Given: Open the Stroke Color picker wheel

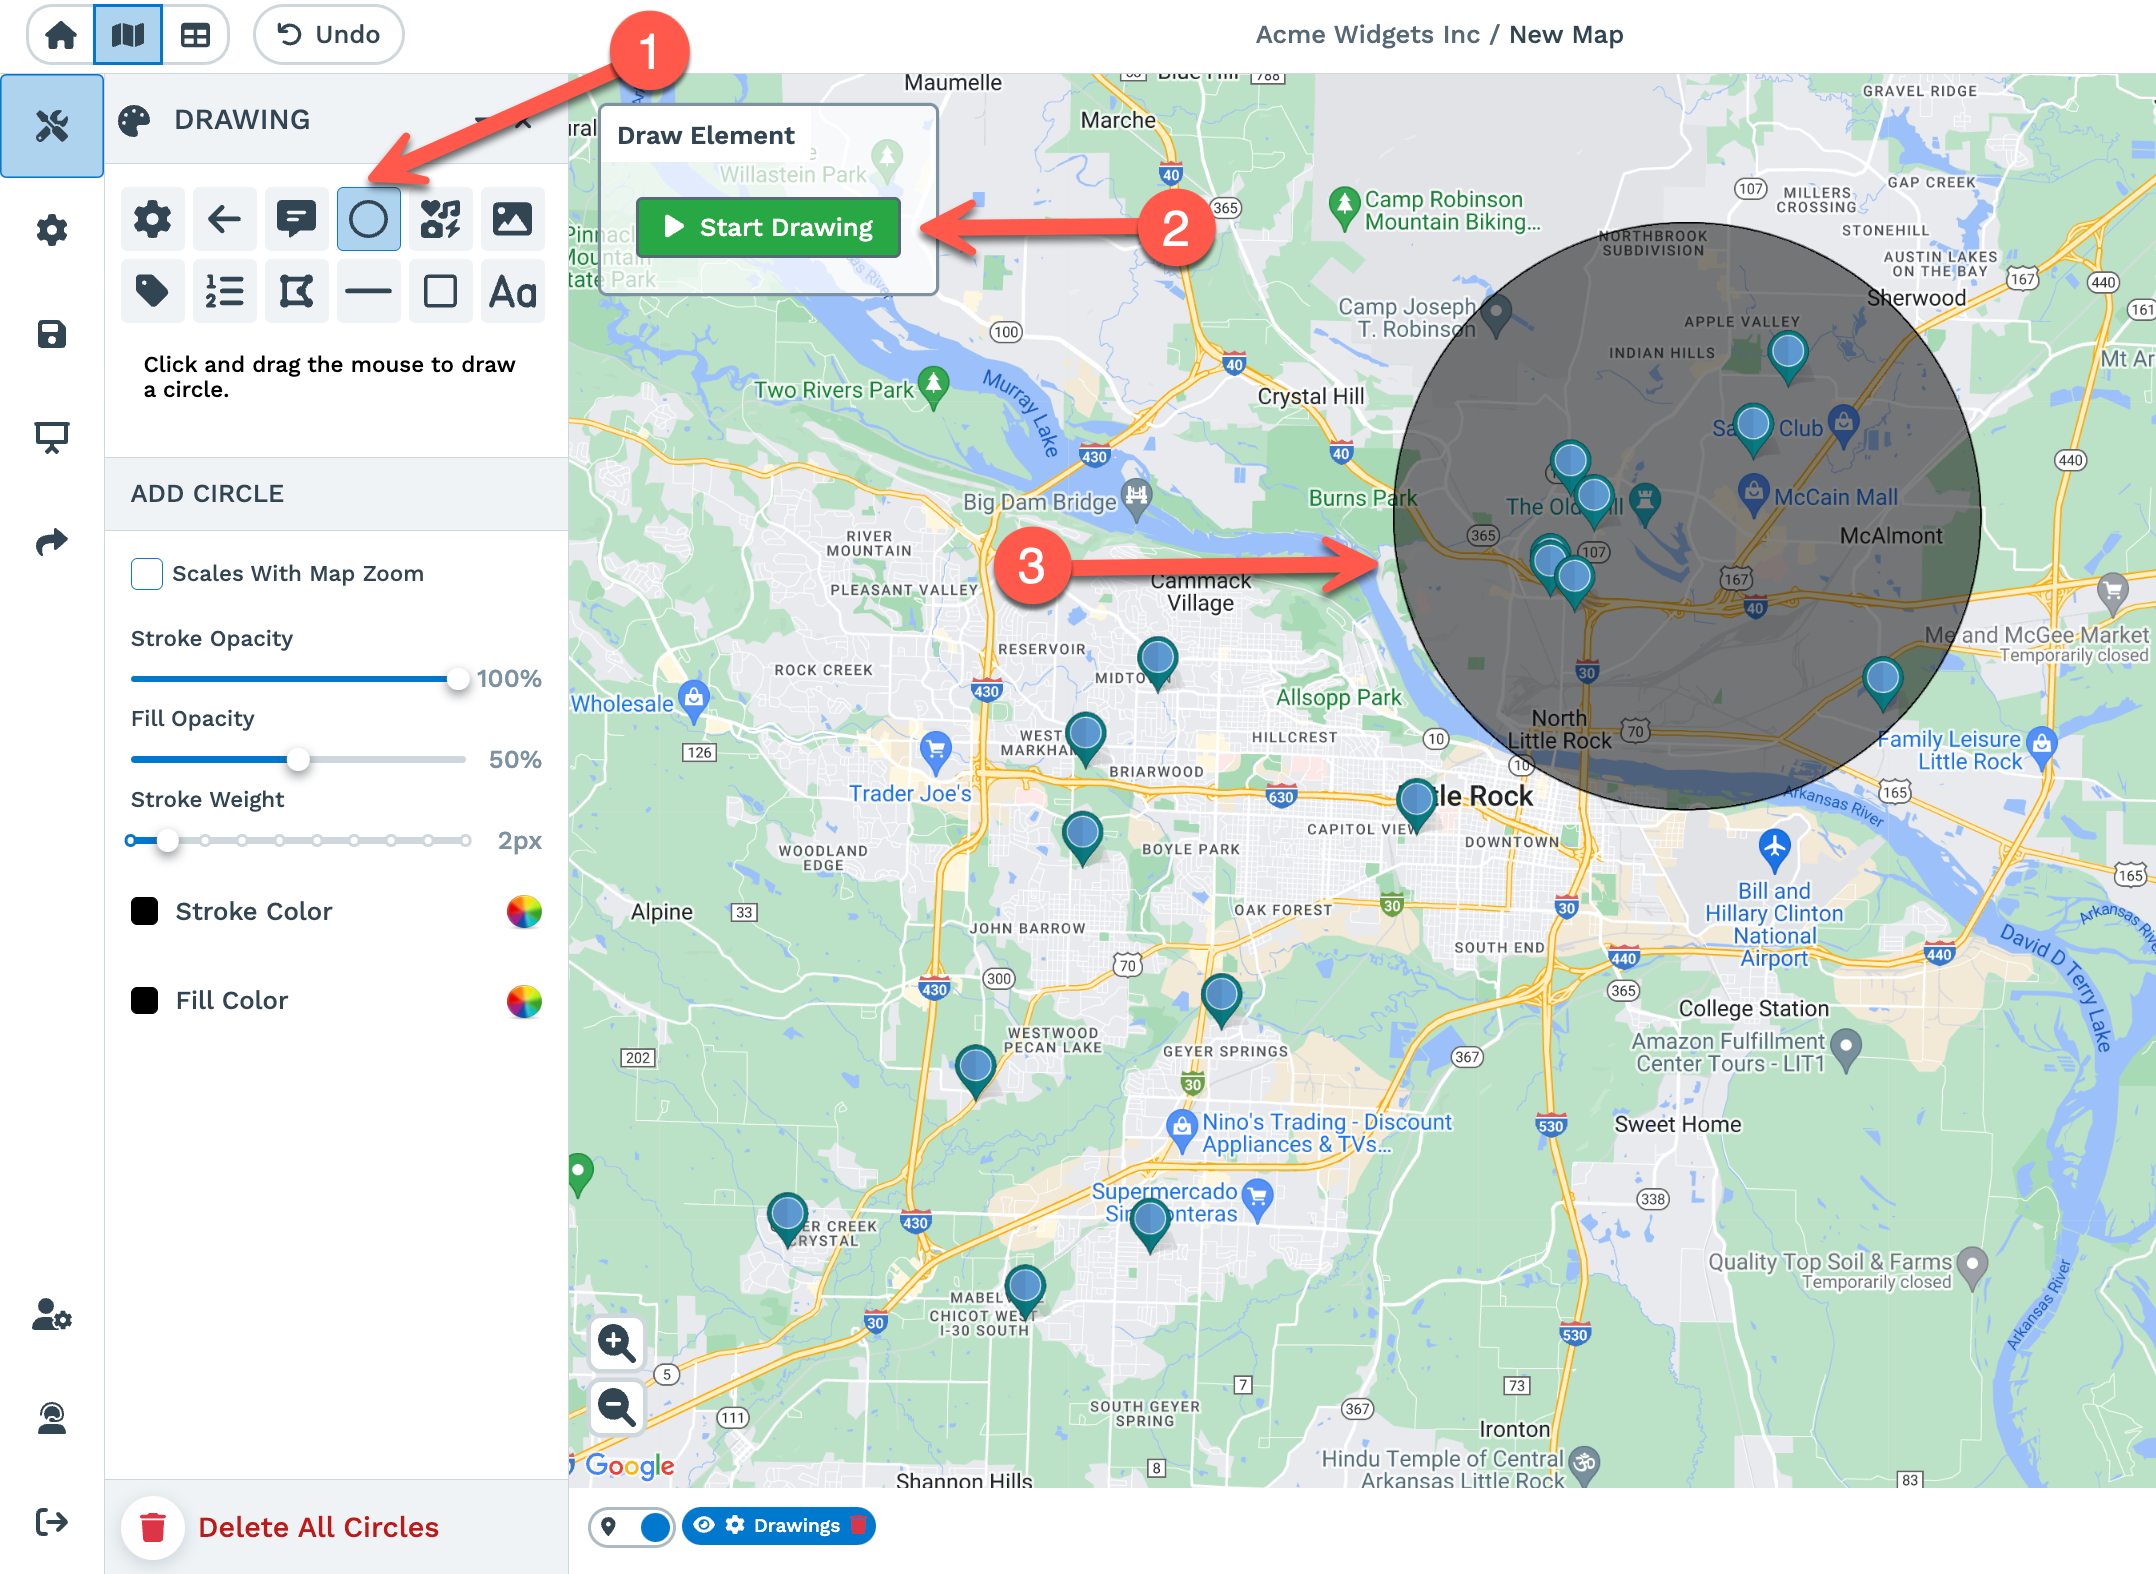Looking at the screenshot, I should (523, 912).
